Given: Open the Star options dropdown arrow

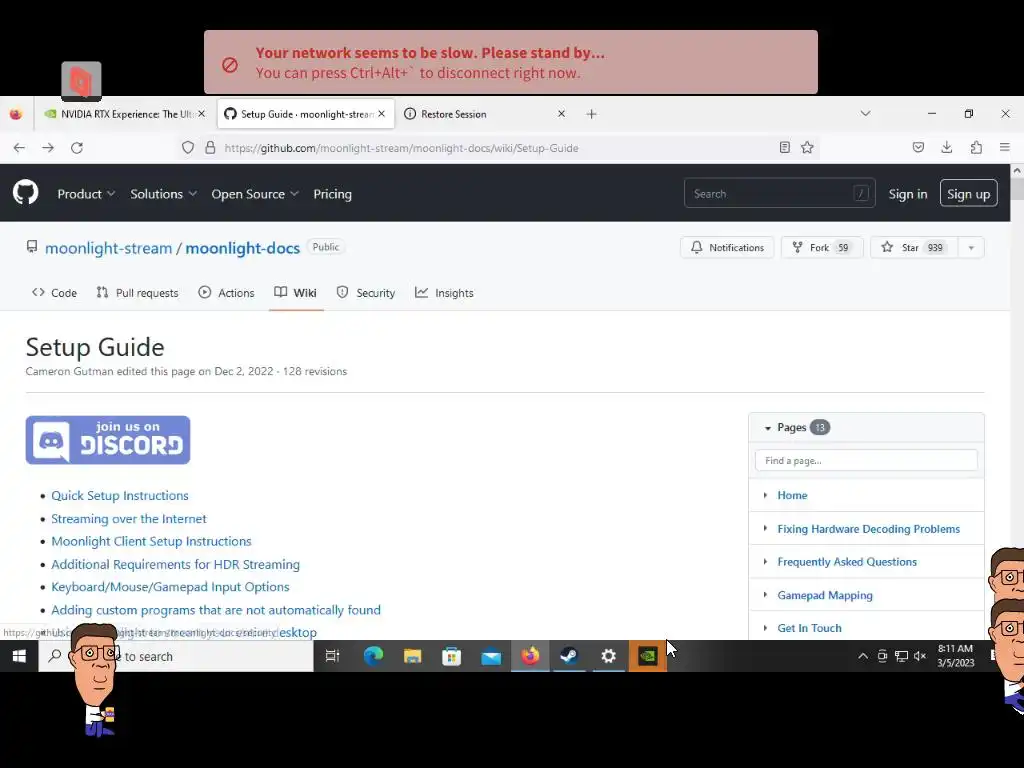Looking at the screenshot, I should click(x=971, y=248).
